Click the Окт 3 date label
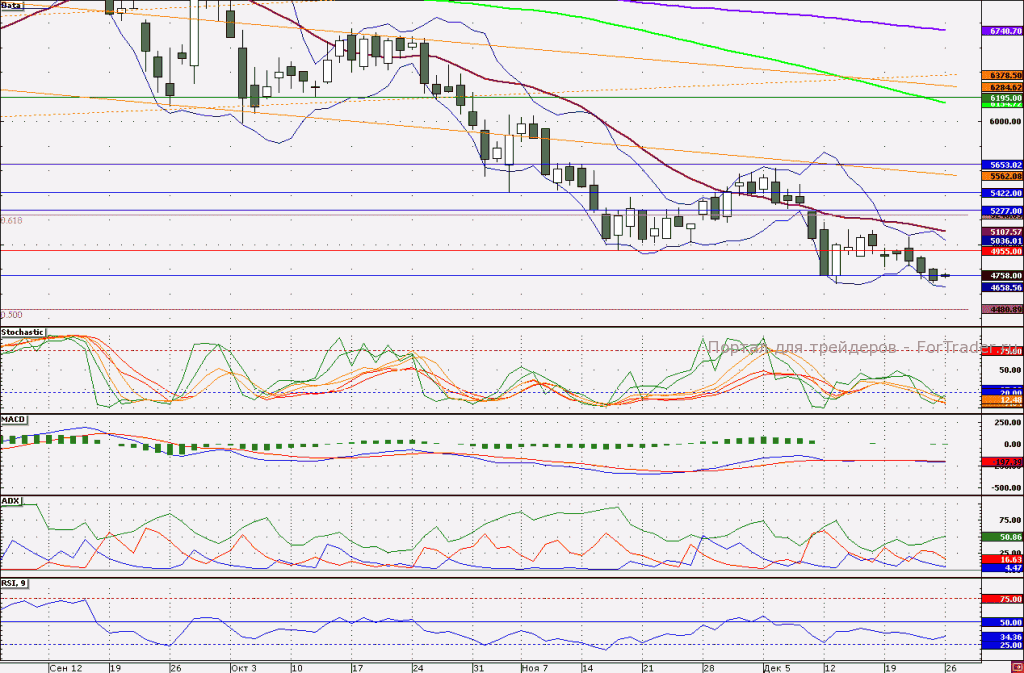Image resolution: width=1024 pixels, height=673 pixels. coord(244,668)
